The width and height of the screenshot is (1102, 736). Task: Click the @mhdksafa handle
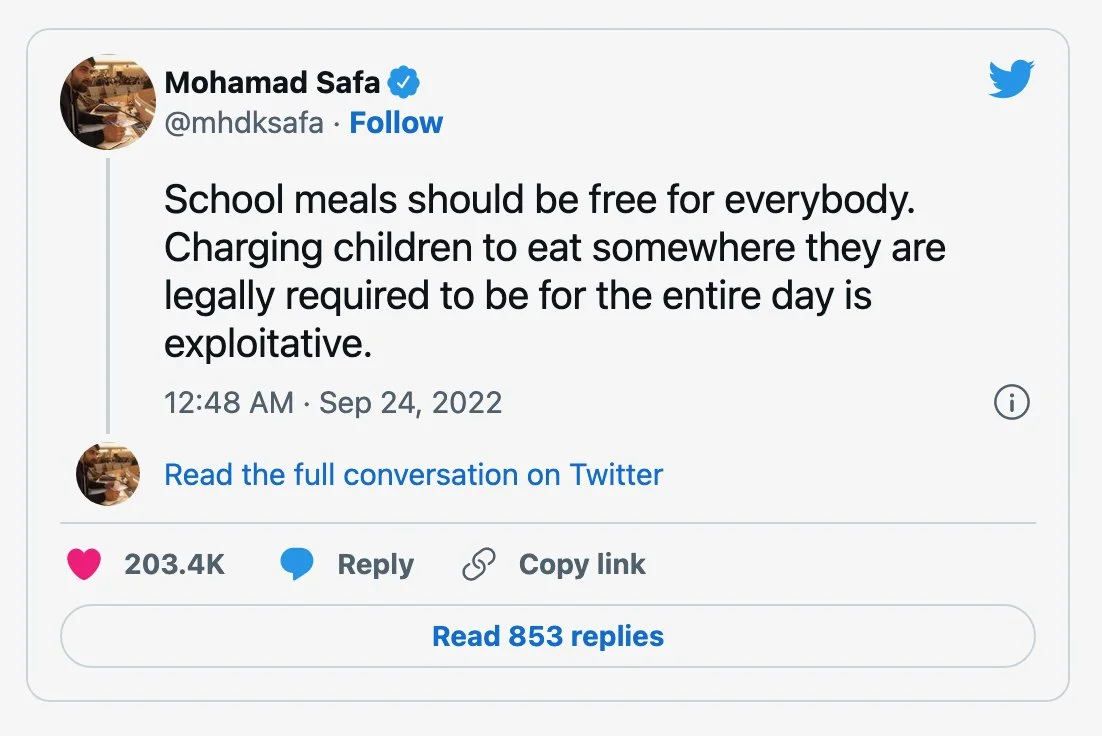pos(244,123)
